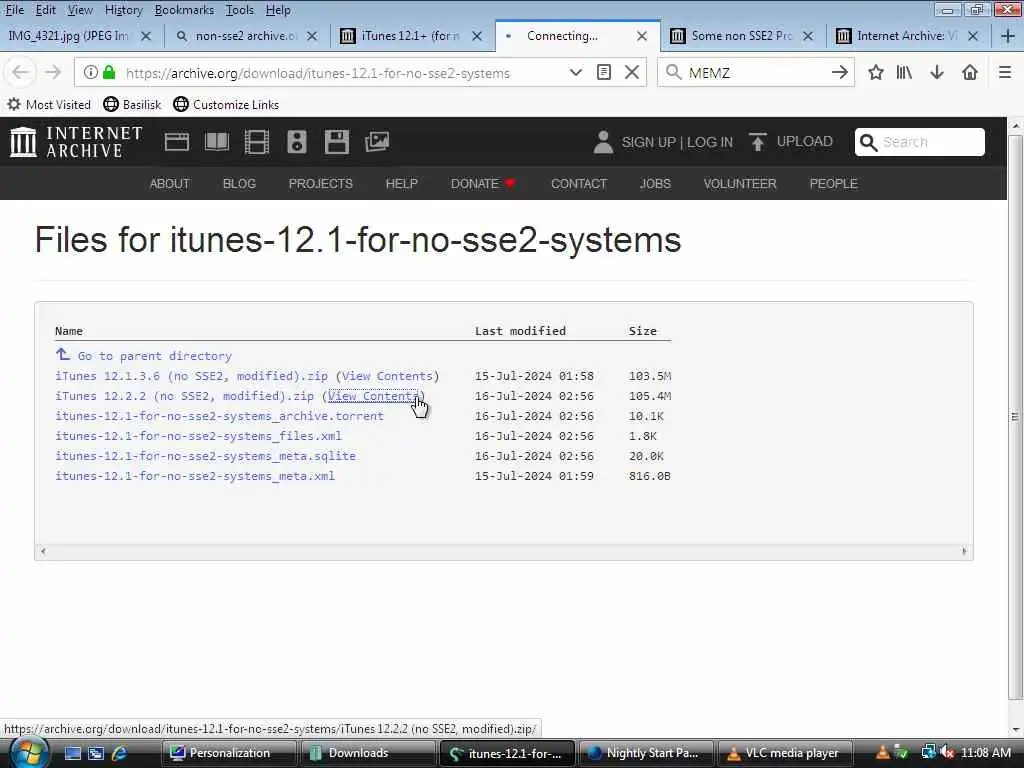The width and height of the screenshot is (1024, 768).
Task: Click the horizontal scrollbar of file list
Action: (x=504, y=551)
